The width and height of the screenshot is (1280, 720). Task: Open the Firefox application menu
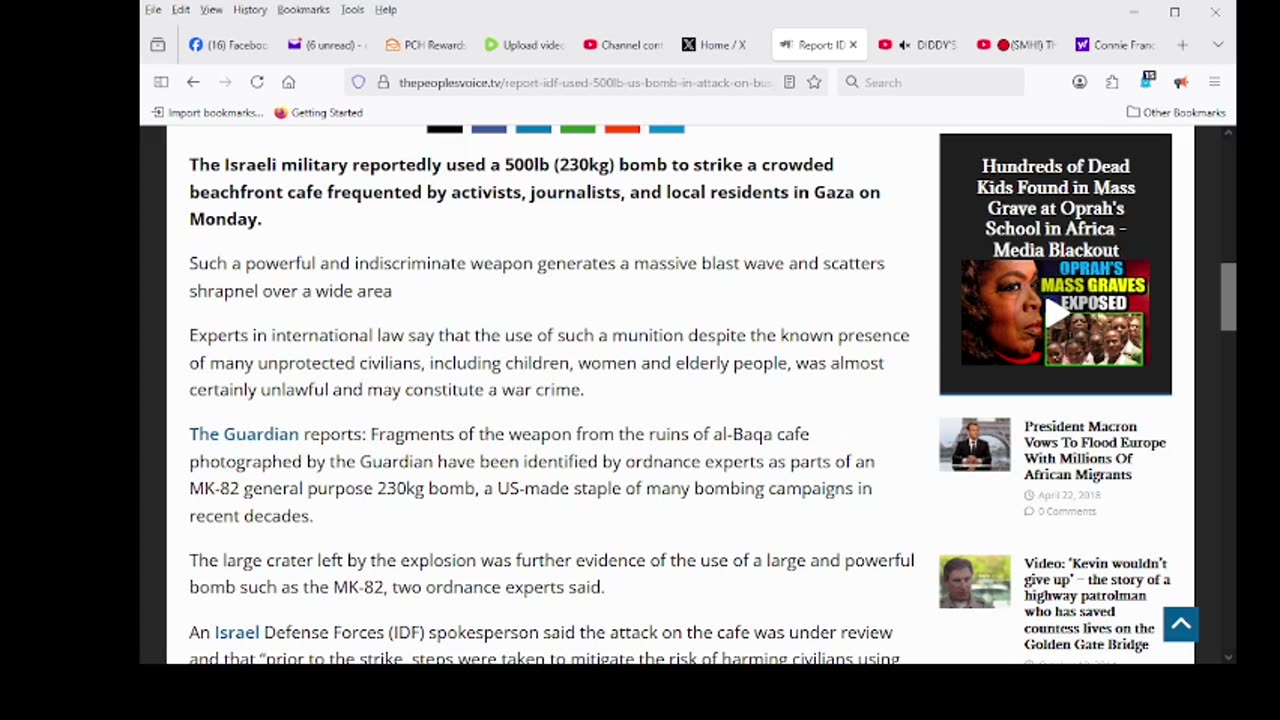click(1214, 82)
